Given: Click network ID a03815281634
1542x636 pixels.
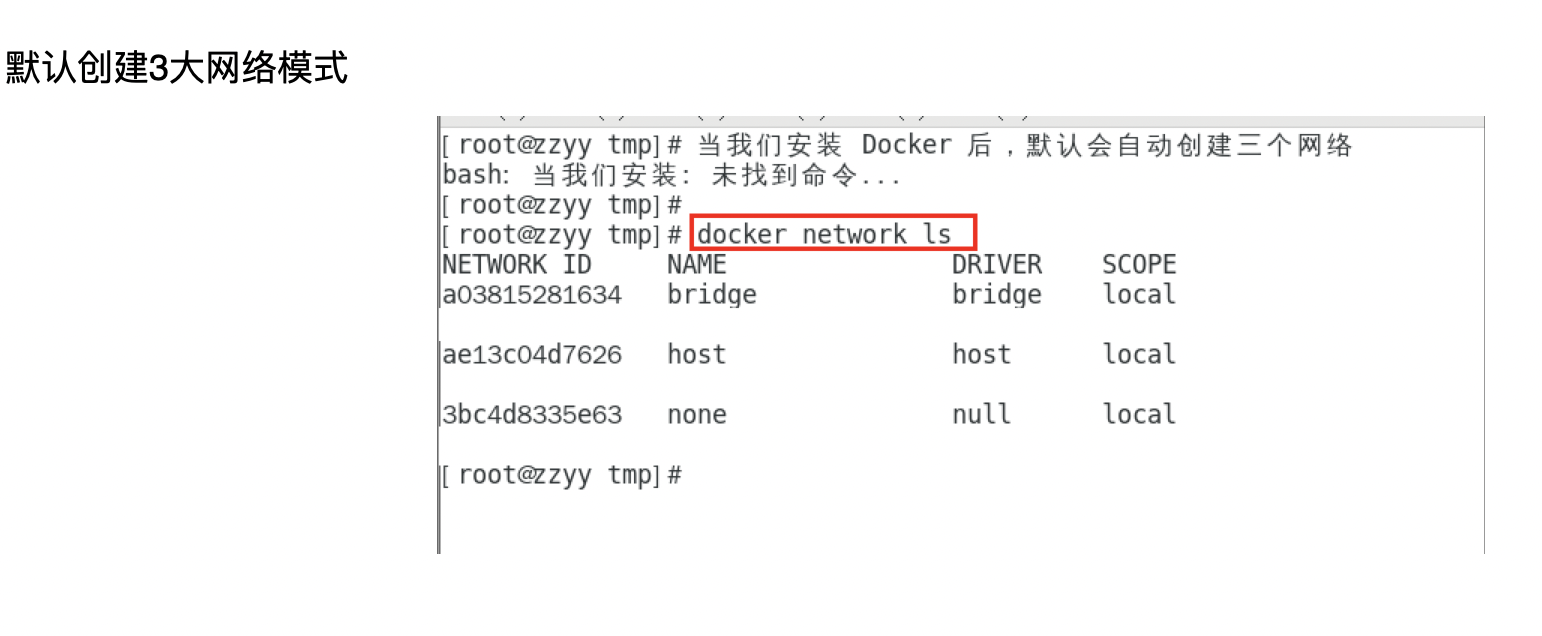Looking at the screenshot, I should (532, 295).
